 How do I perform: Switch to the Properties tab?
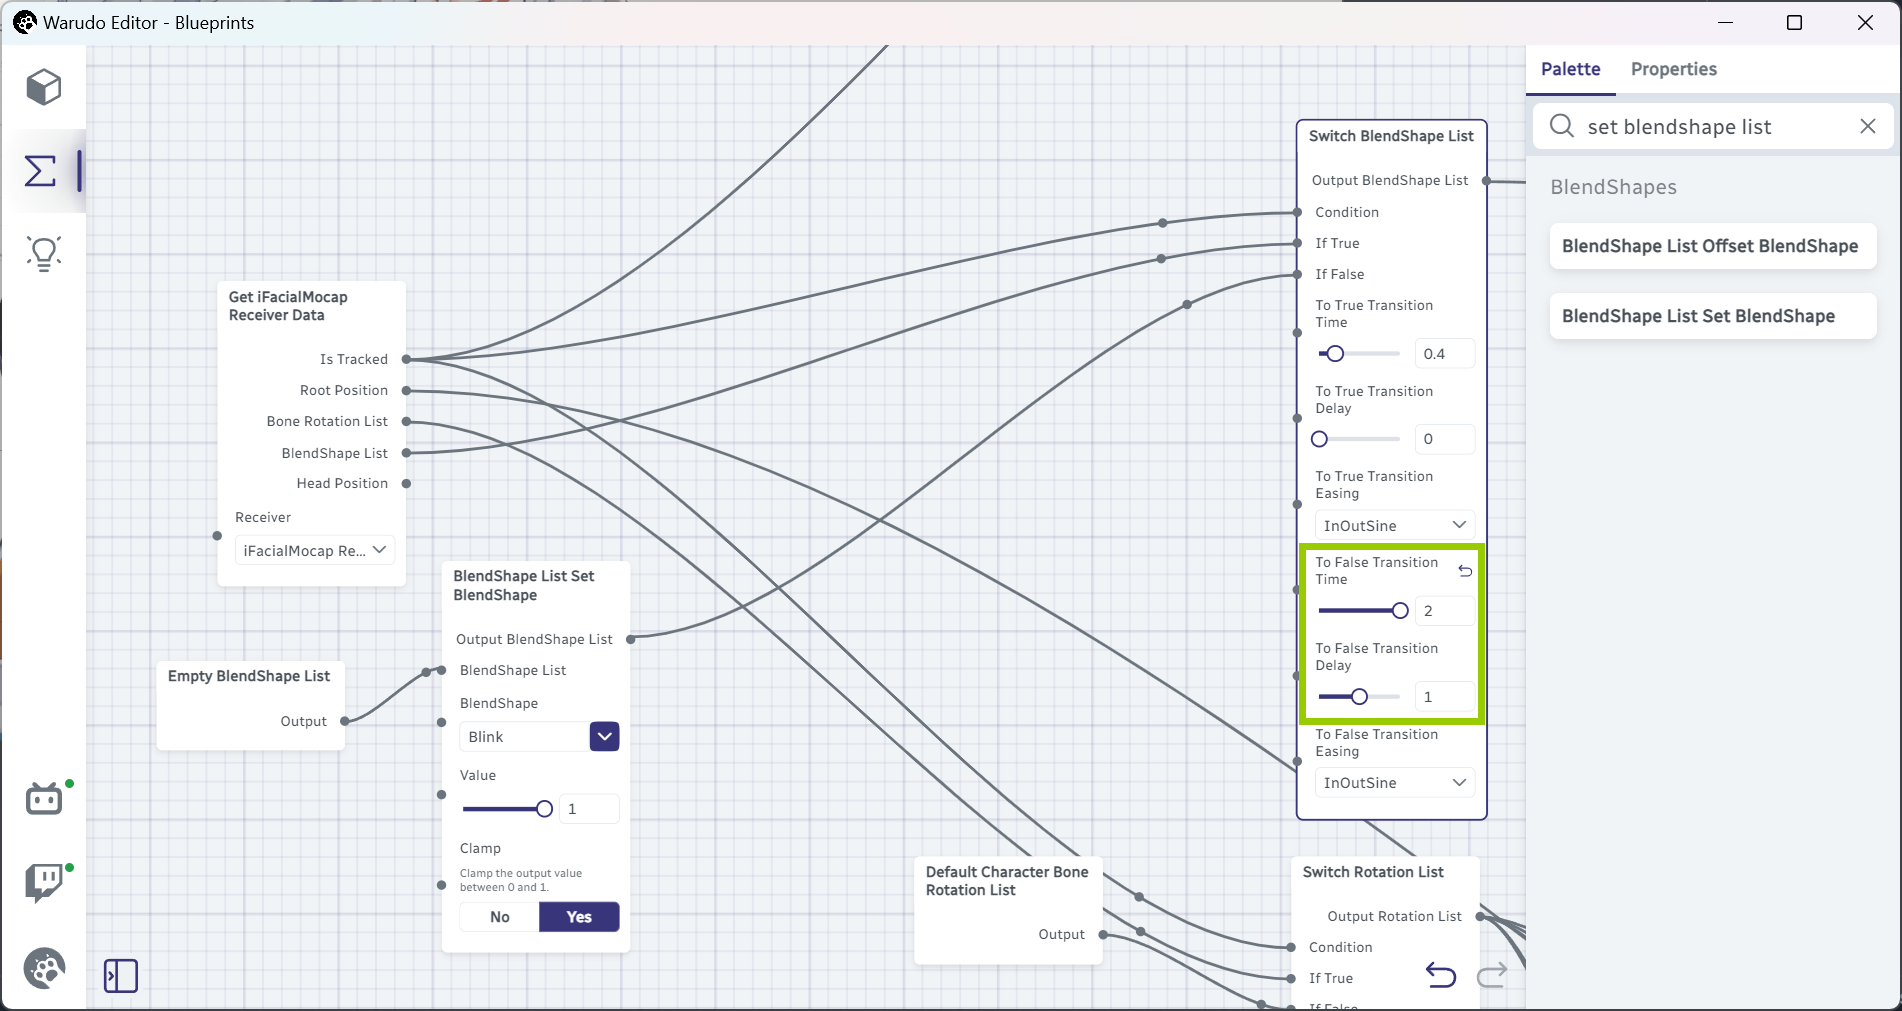[x=1673, y=69]
